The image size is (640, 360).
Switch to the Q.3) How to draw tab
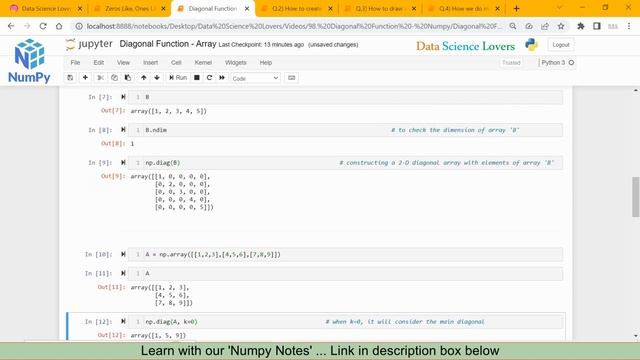click(x=380, y=9)
